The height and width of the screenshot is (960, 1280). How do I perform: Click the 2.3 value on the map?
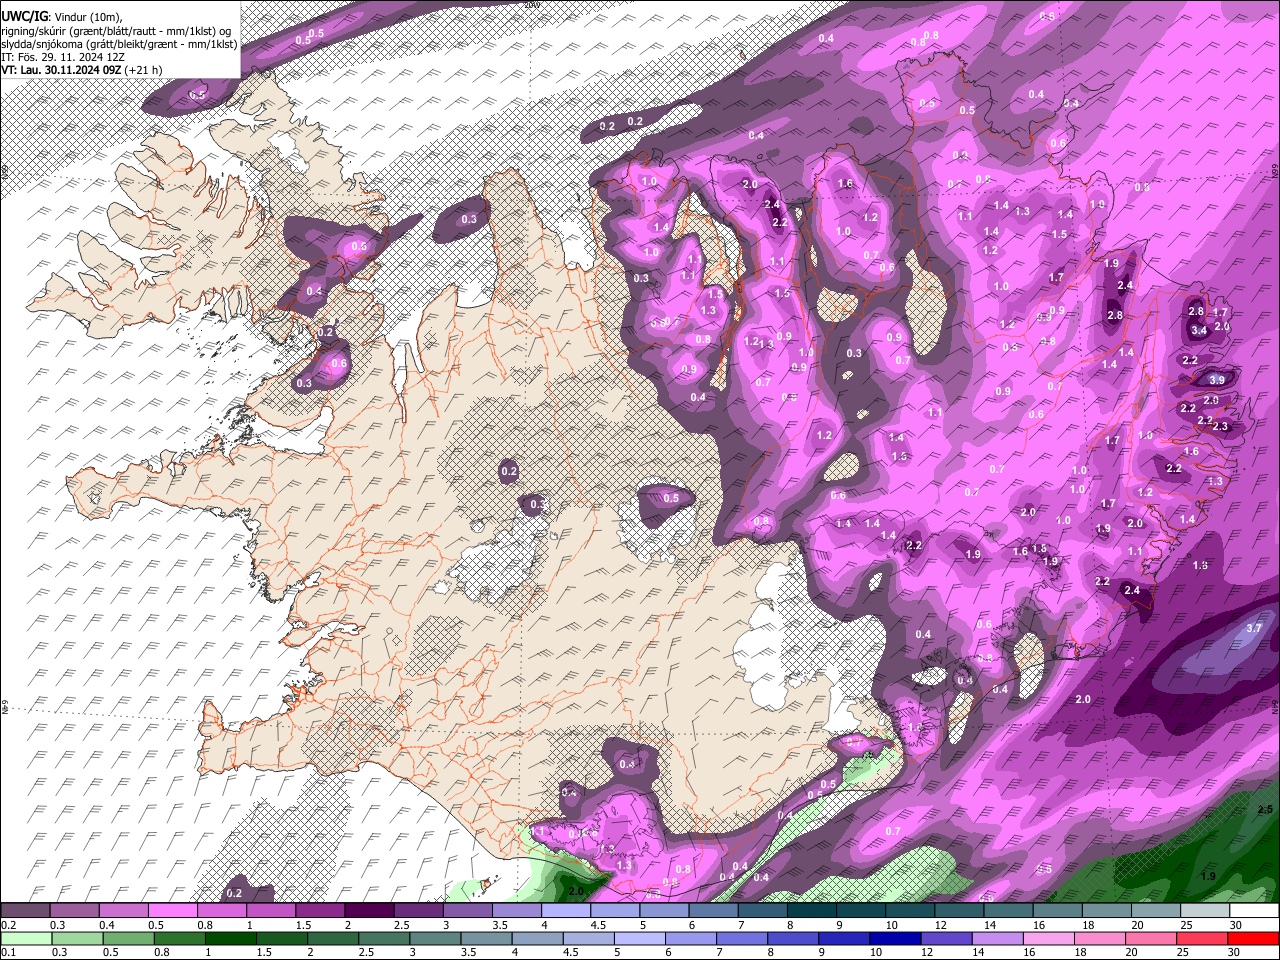(1220, 427)
